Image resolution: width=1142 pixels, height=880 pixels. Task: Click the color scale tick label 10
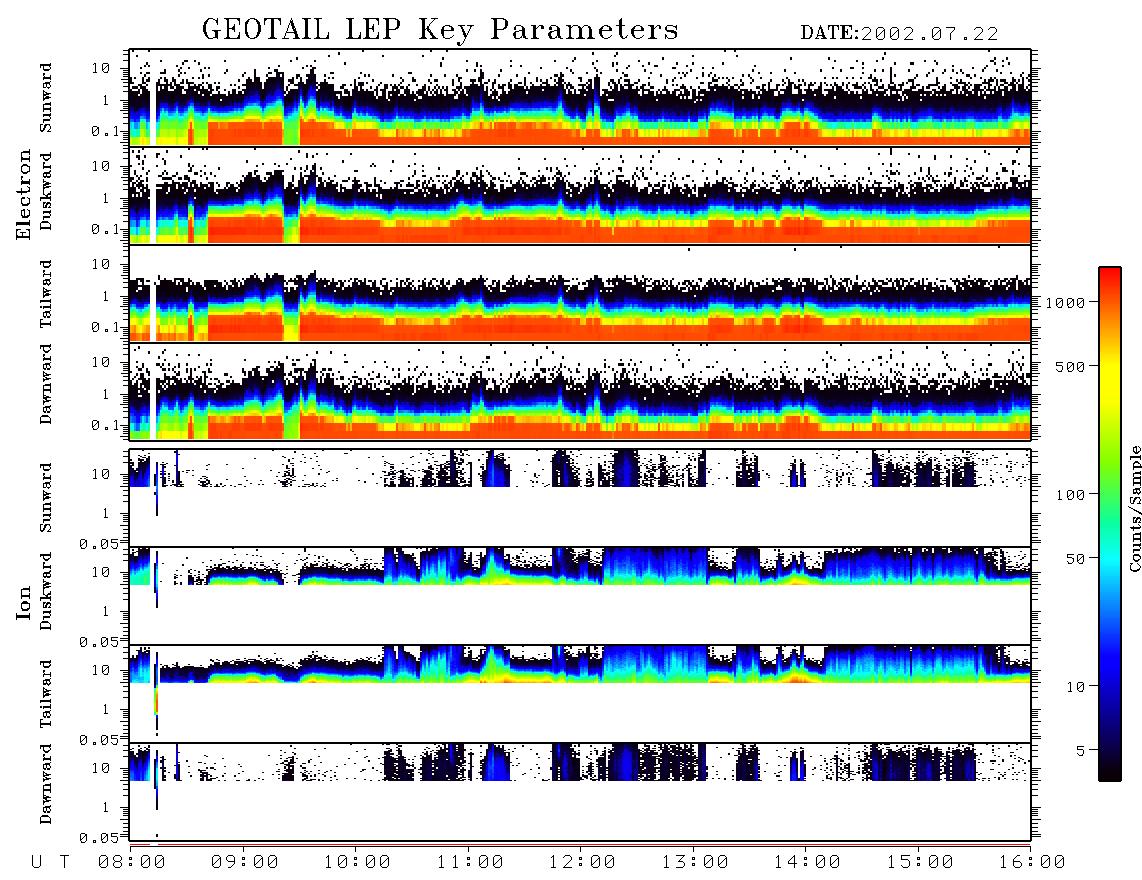click(1076, 686)
